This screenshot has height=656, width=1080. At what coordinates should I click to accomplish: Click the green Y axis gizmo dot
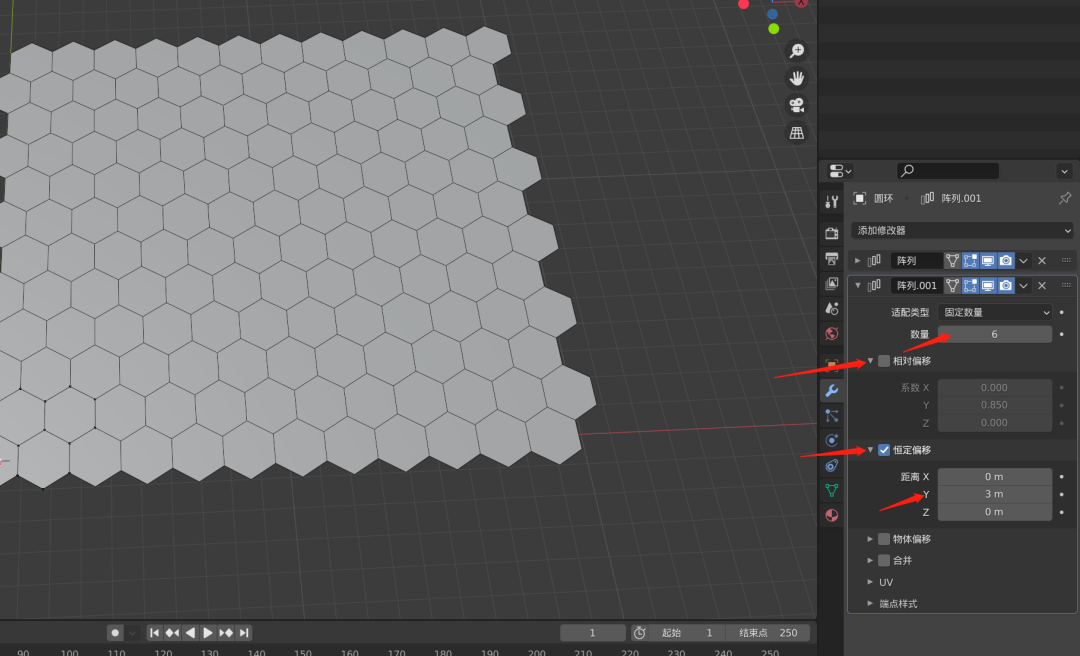pos(773,28)
